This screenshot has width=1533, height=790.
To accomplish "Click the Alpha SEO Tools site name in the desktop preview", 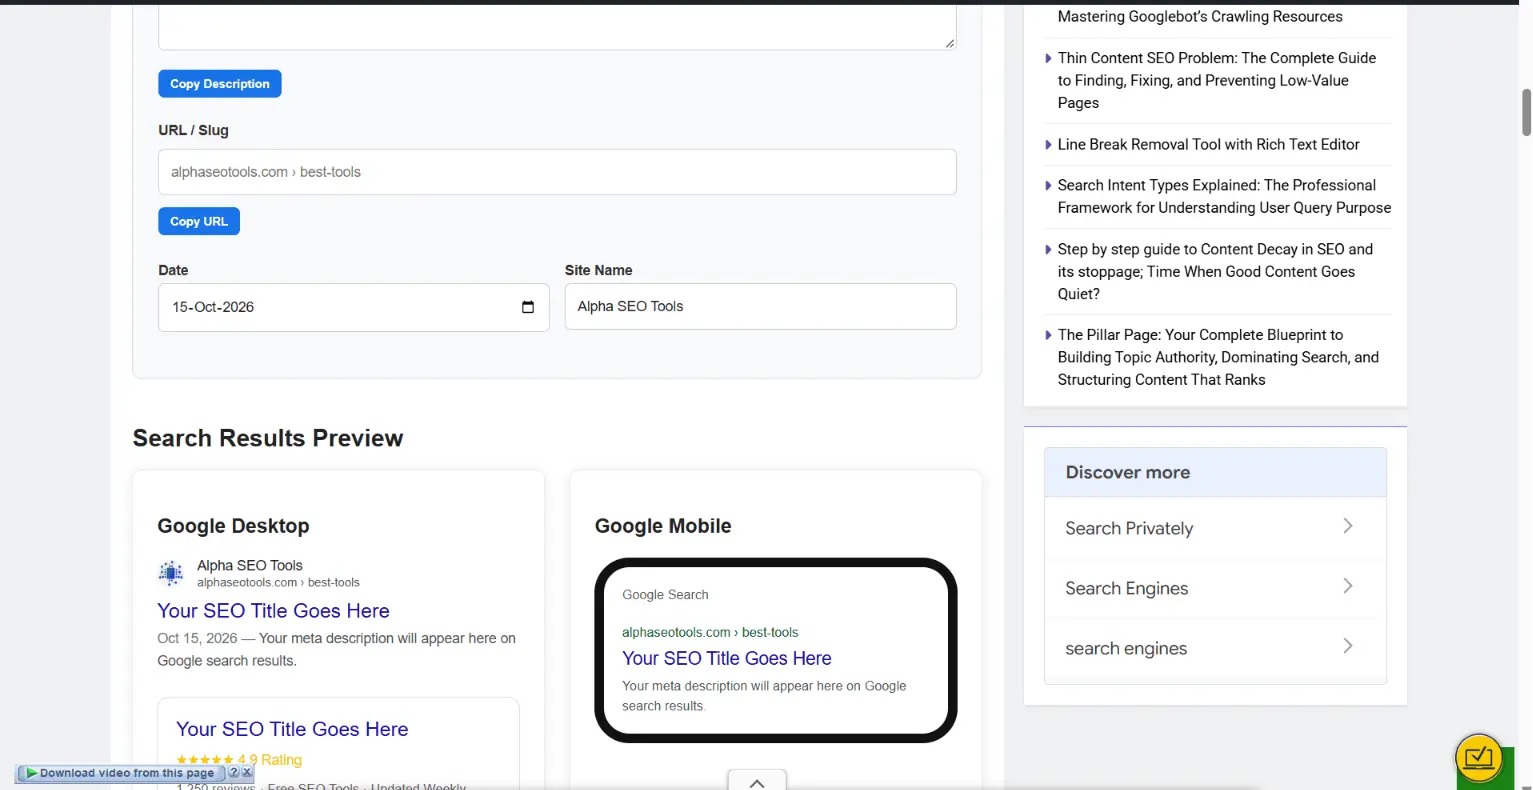I will click(x=250, y=565).
